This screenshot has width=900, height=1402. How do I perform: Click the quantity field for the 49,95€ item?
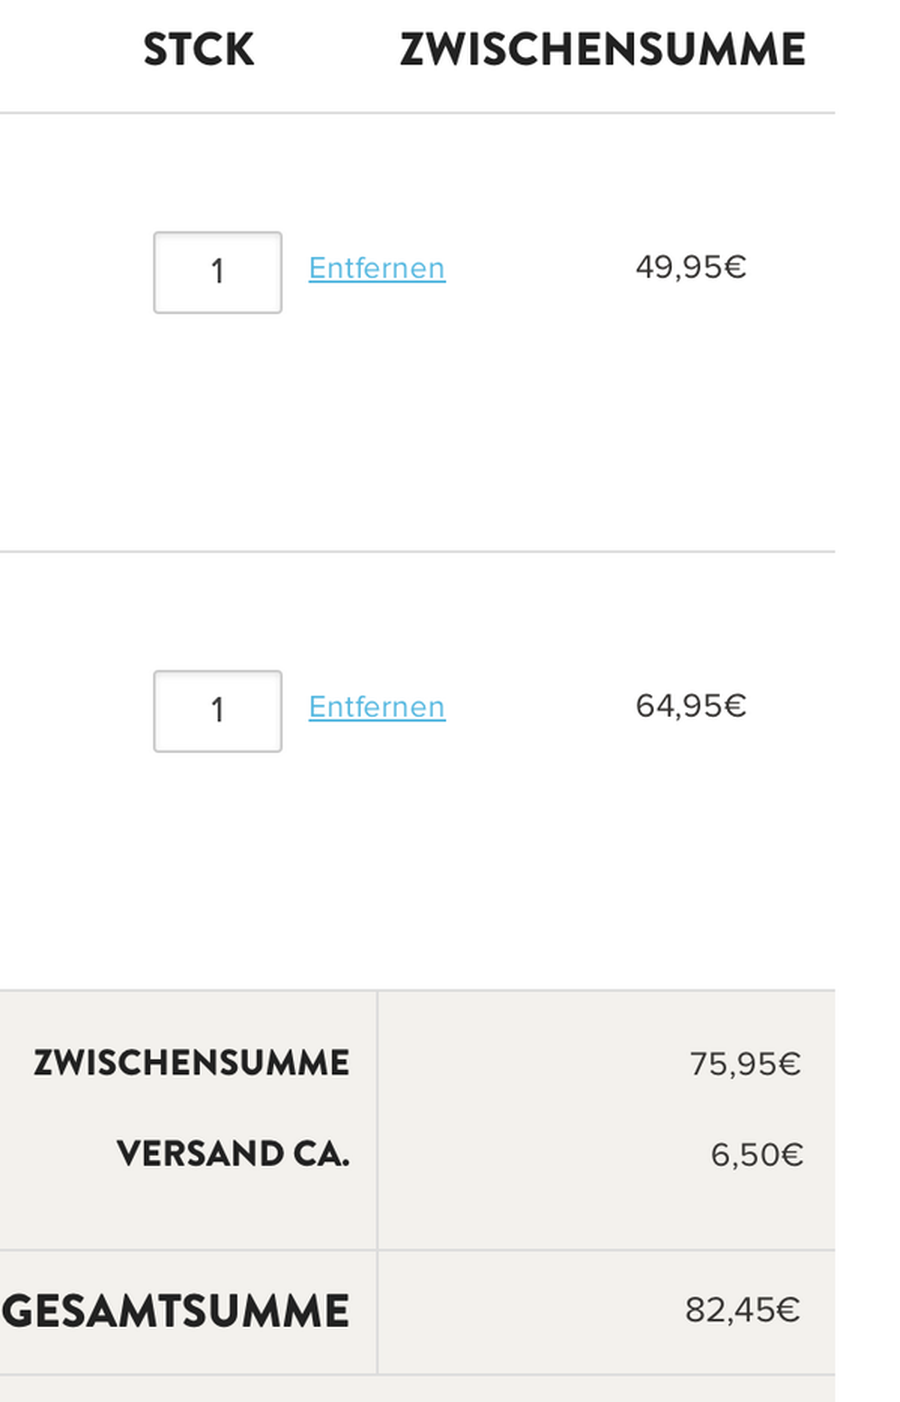click(x=217, y=272)
